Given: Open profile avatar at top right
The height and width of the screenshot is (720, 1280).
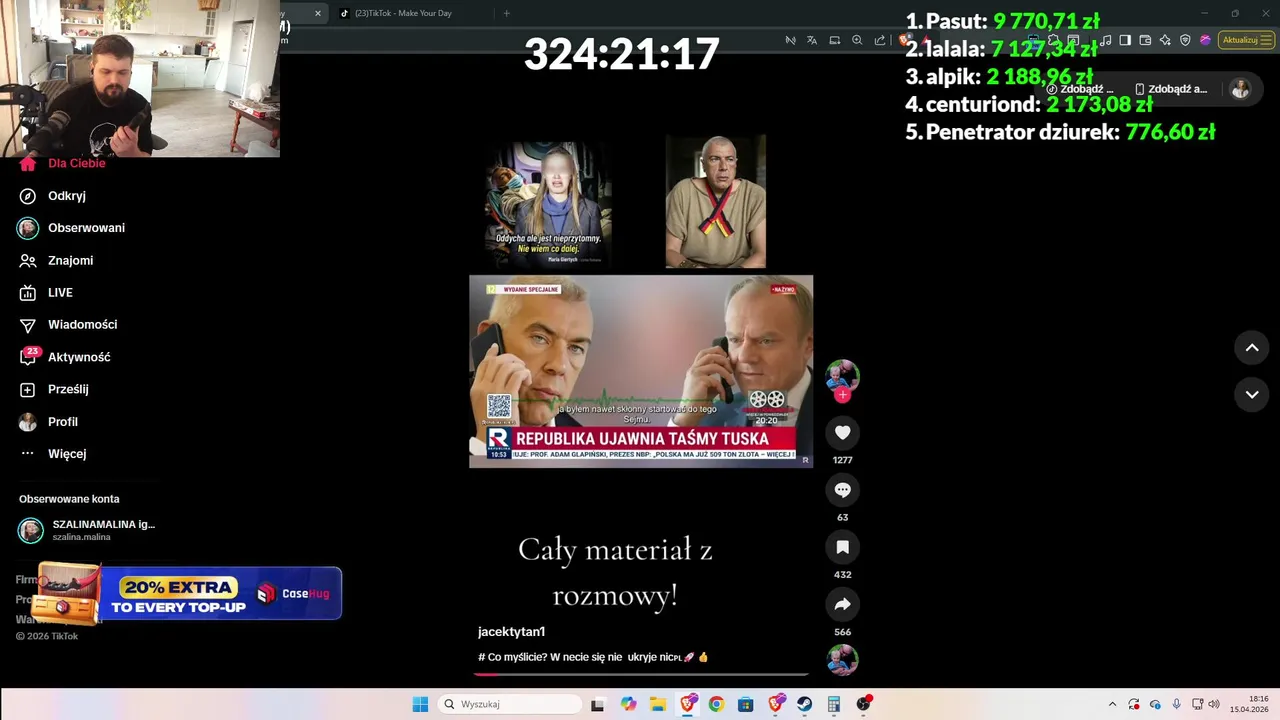Looking at the screenshot, I should pos(1240,89).
